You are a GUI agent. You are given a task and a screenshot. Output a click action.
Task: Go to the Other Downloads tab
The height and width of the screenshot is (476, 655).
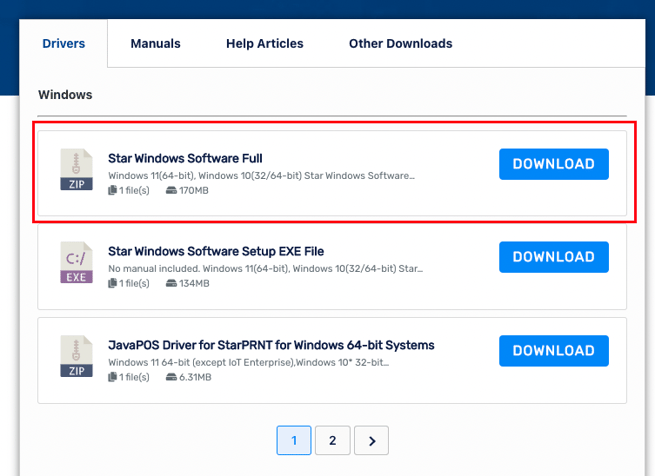pos(400,44)
